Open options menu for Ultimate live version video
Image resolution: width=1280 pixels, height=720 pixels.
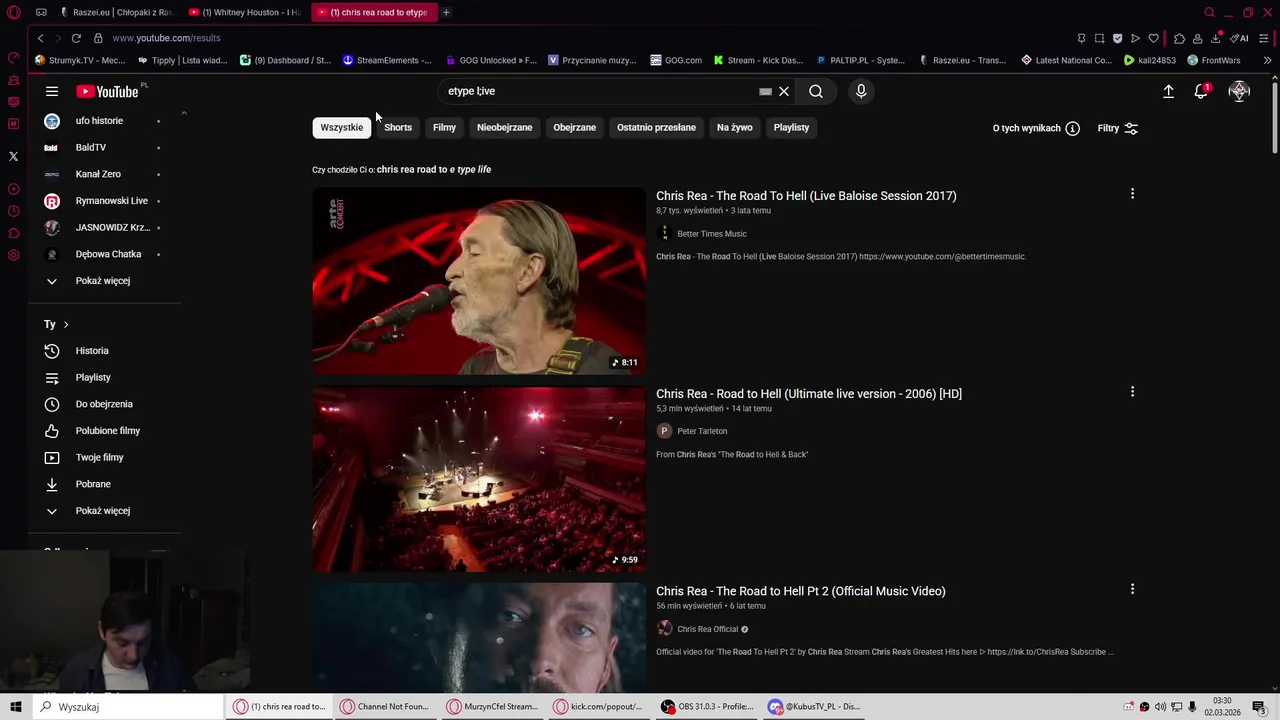tap(1132, 392)
